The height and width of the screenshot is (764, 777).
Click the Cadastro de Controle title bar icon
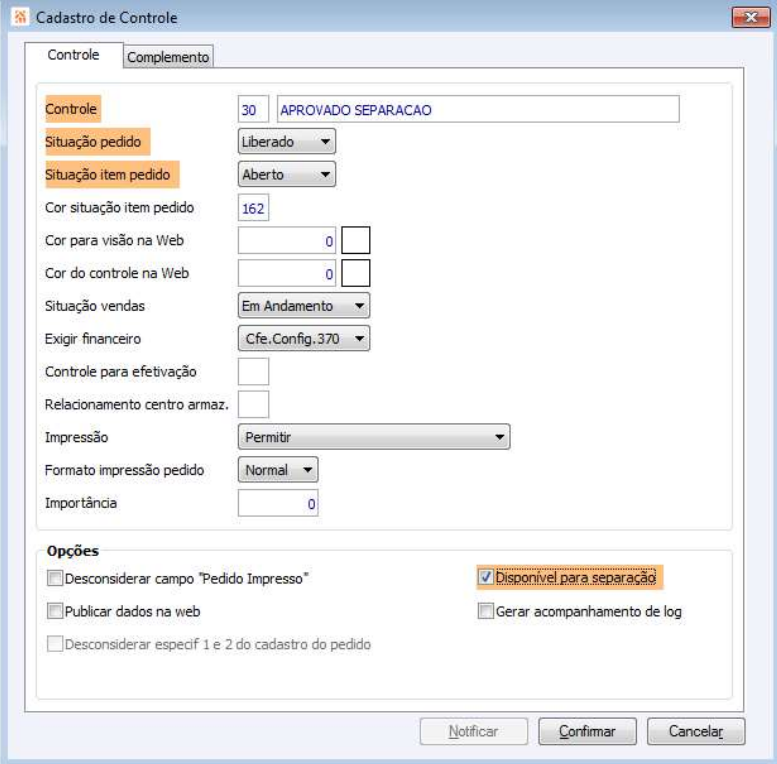[20, 17]
